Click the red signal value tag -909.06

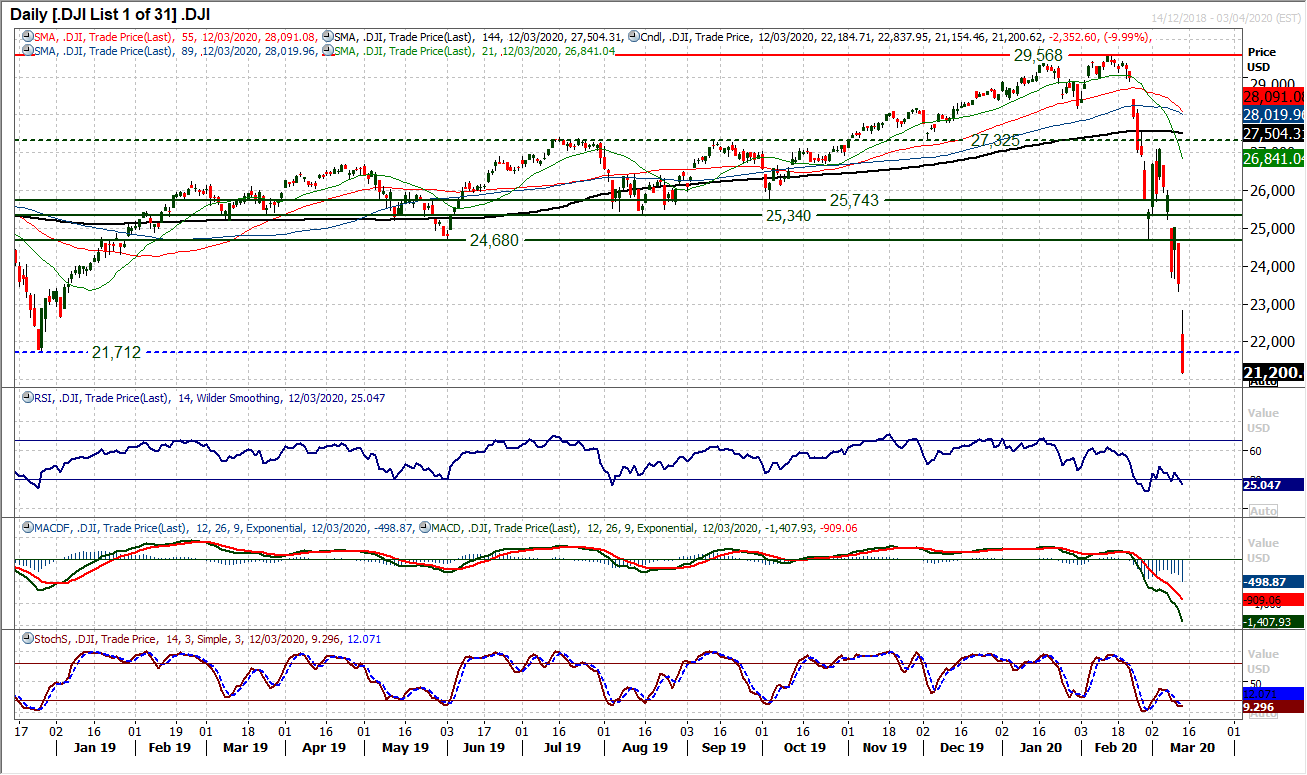point(1273,599)
